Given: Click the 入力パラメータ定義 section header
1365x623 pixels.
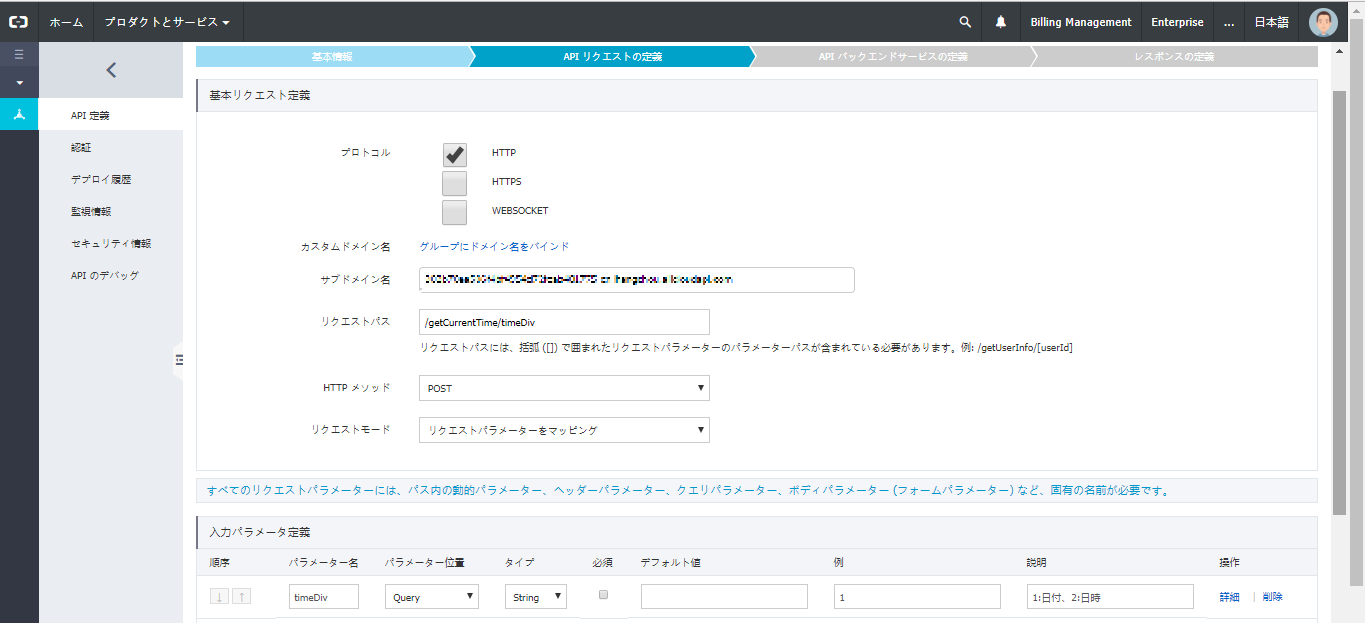Looking at the screenshot, I should 757,532.
